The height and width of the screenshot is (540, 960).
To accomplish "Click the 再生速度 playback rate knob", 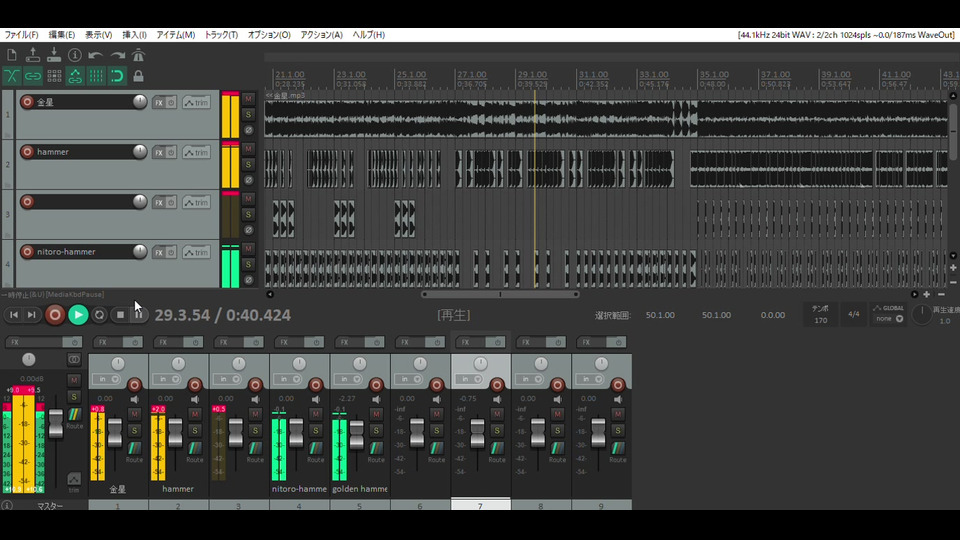I will (x=920, y=315).
